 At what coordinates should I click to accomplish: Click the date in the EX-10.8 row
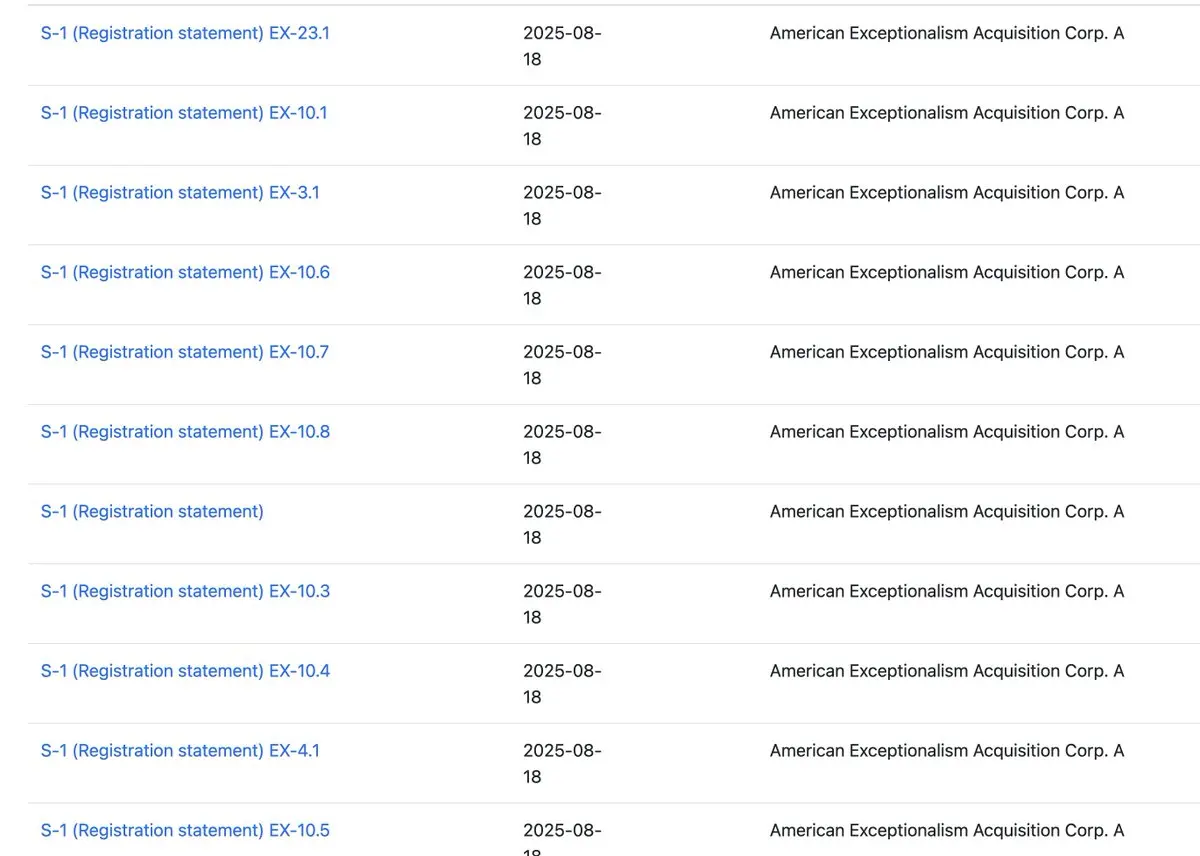pos(562,445)
